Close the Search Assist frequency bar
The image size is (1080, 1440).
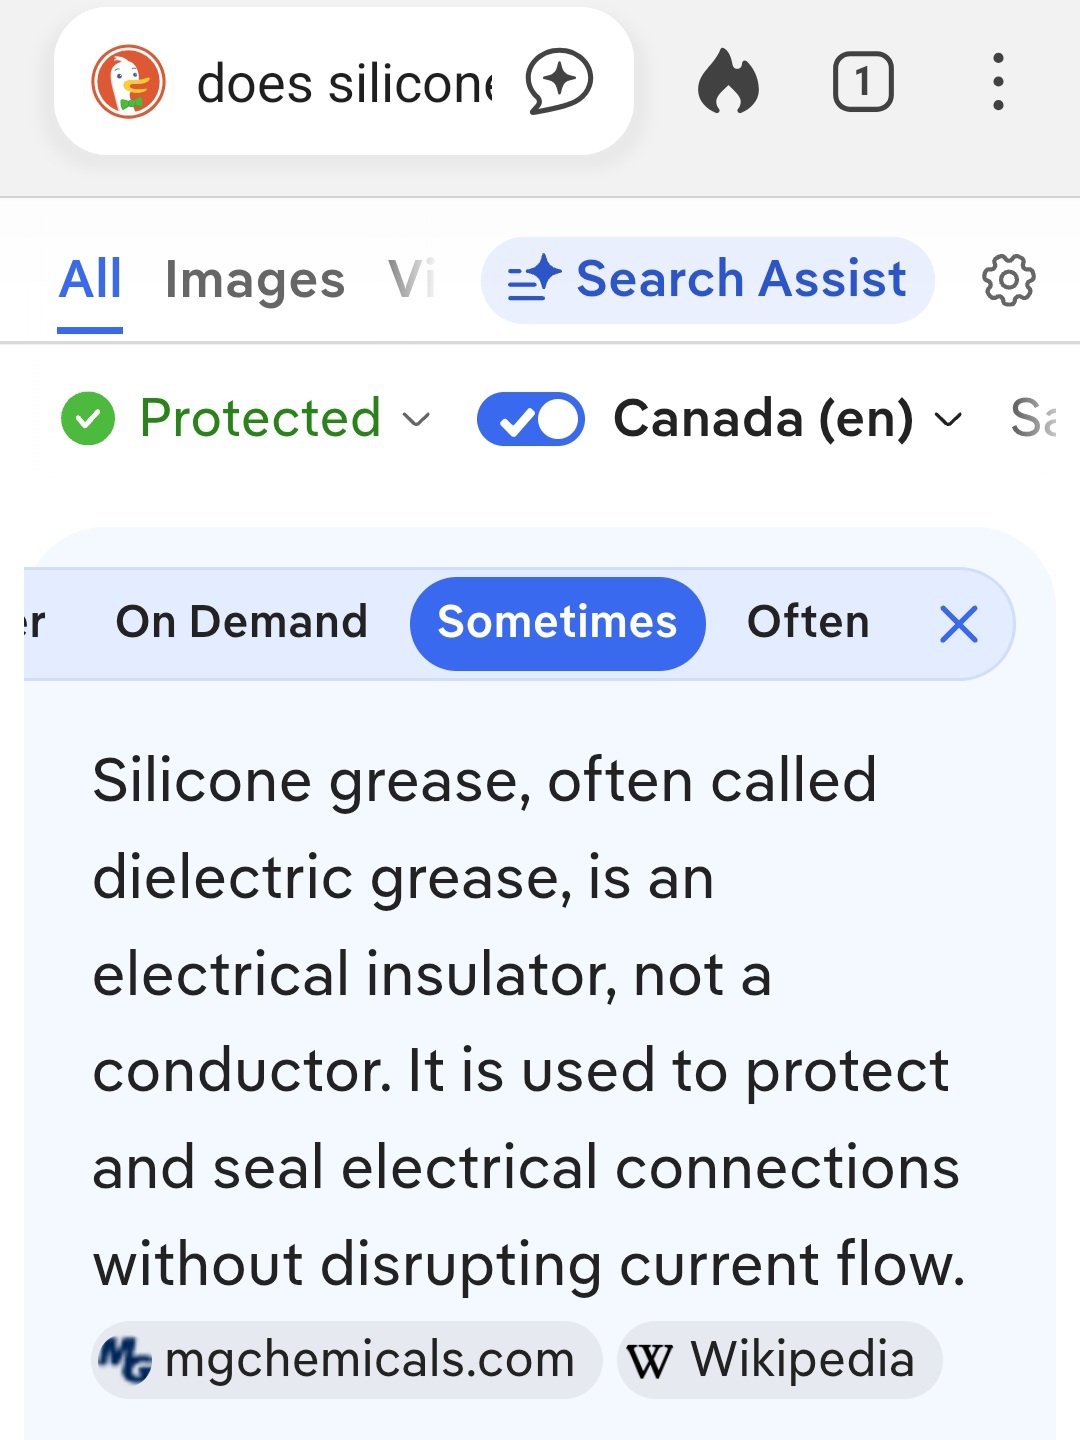point(958,625)
